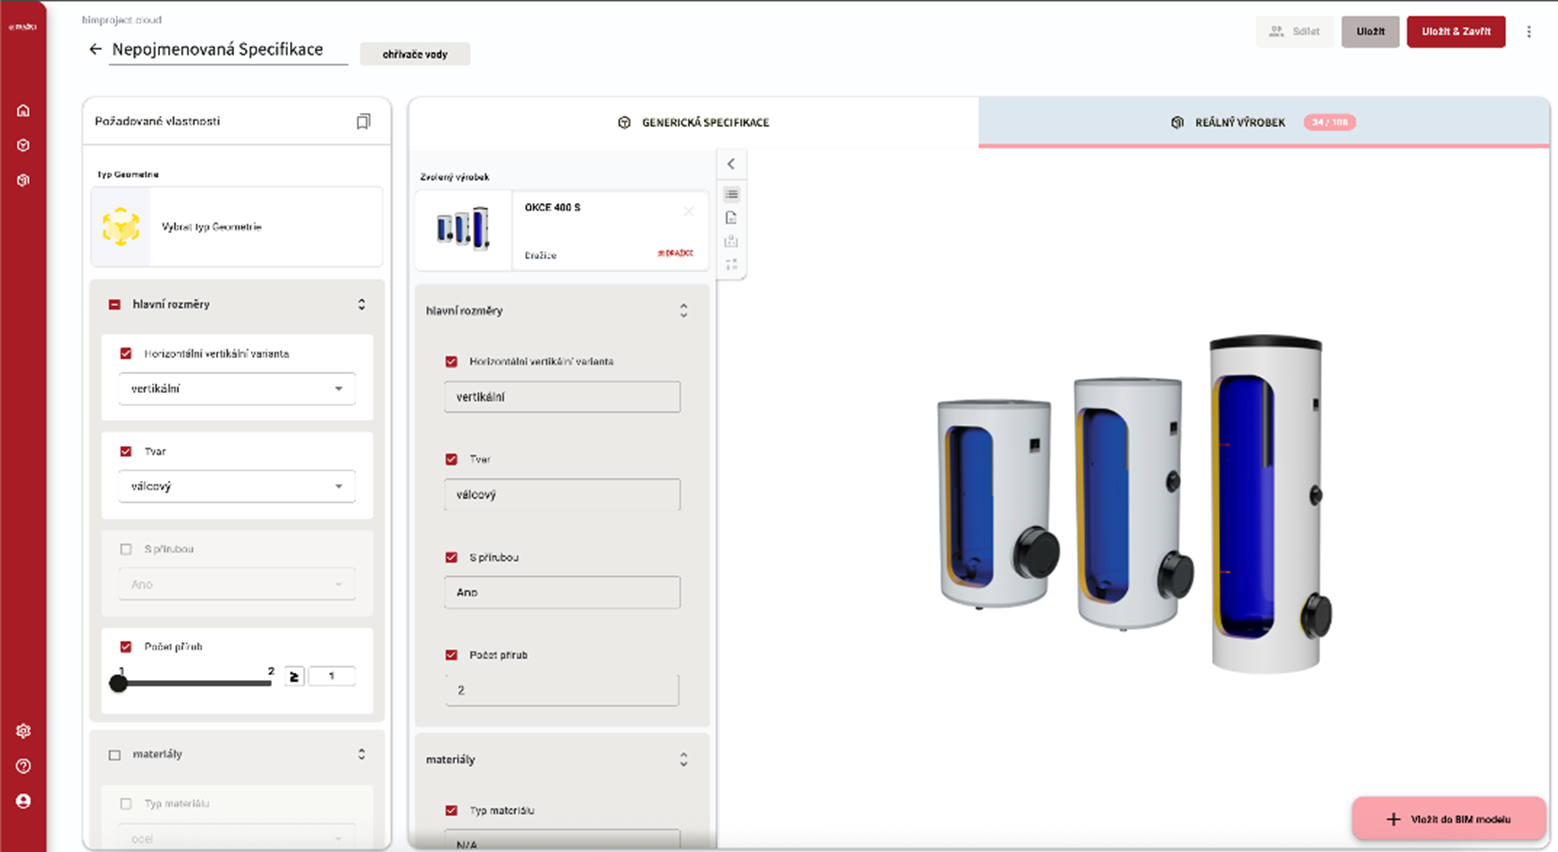Open document icon in side toolbar
The height and width of the screenshot is (852, 1558).
[731, 218]
